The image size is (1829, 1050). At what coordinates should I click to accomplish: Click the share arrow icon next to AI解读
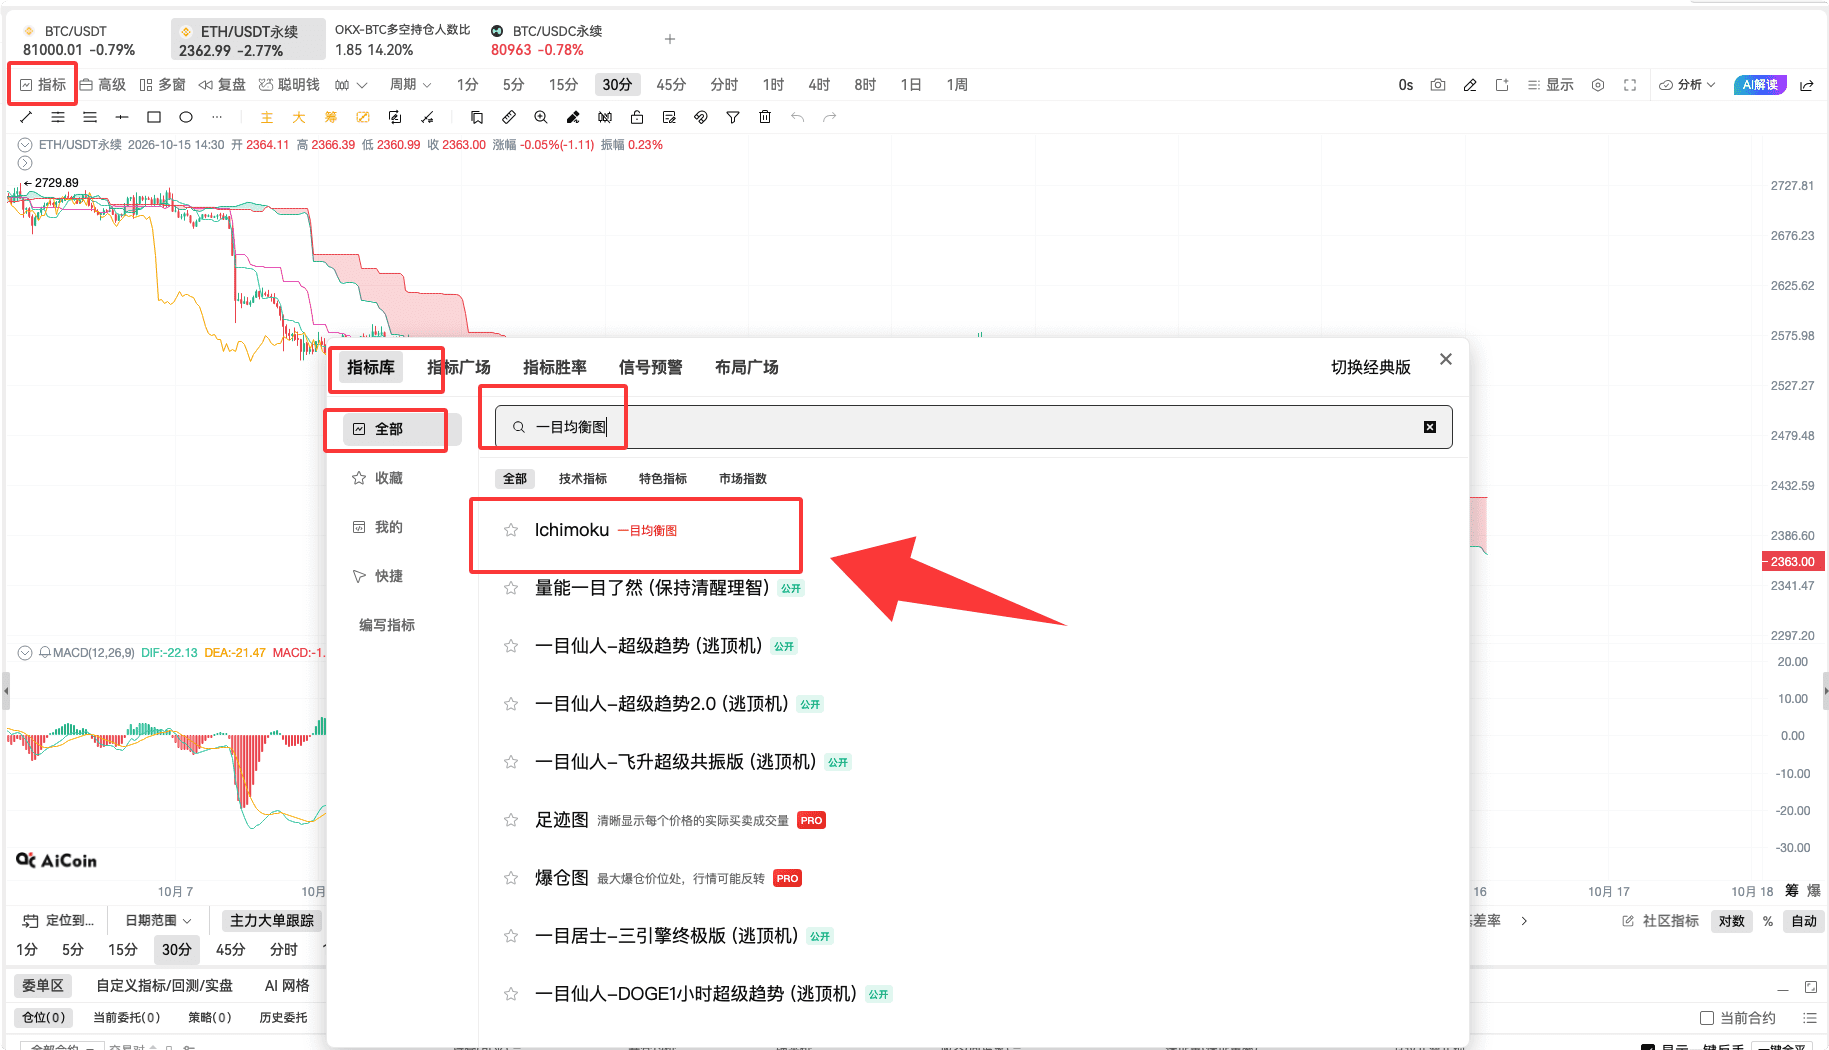1807,85
